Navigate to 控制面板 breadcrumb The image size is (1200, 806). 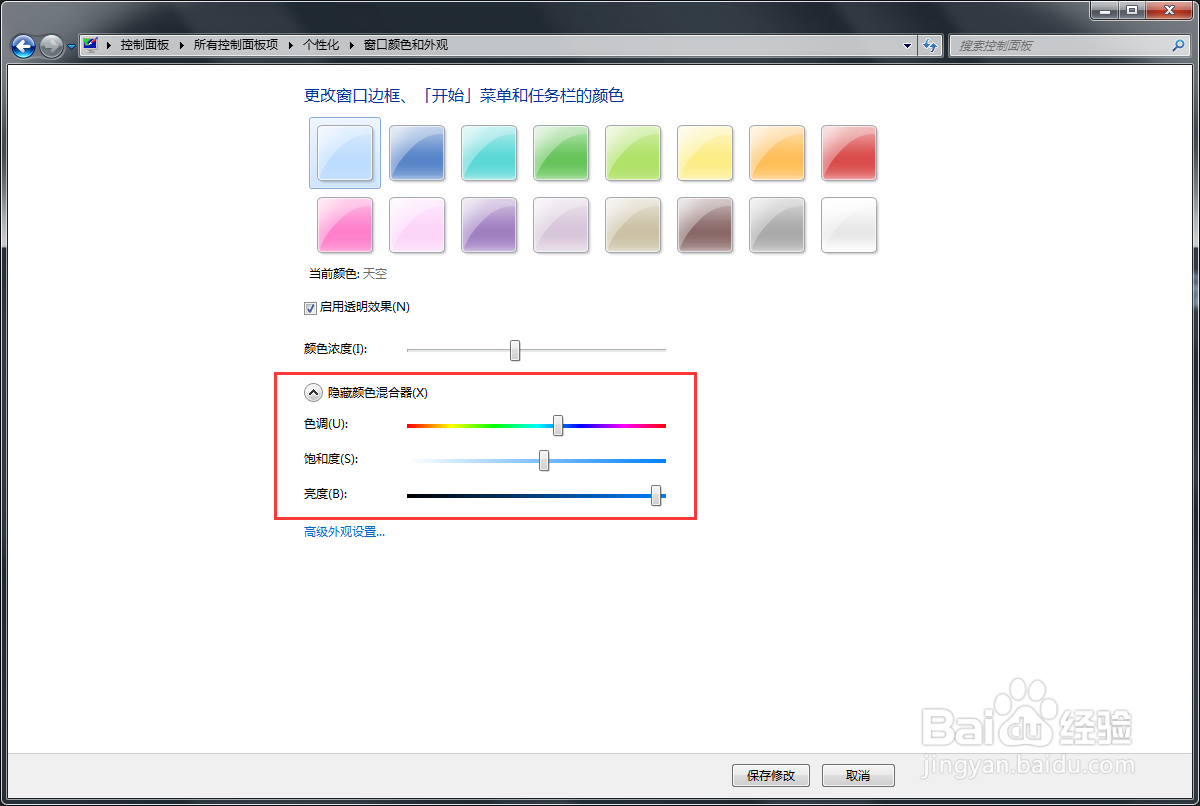(145, 45)
